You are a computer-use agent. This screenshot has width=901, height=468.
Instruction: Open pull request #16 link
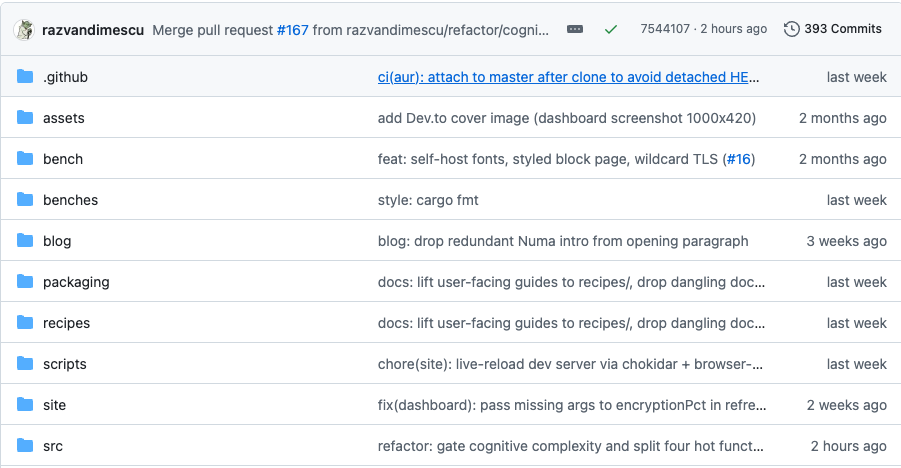[x=738, y=159]
